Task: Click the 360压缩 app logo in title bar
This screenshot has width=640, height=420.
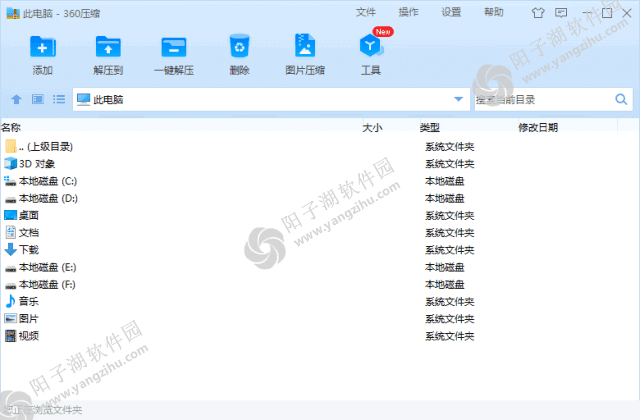Action: pos(13,13)
